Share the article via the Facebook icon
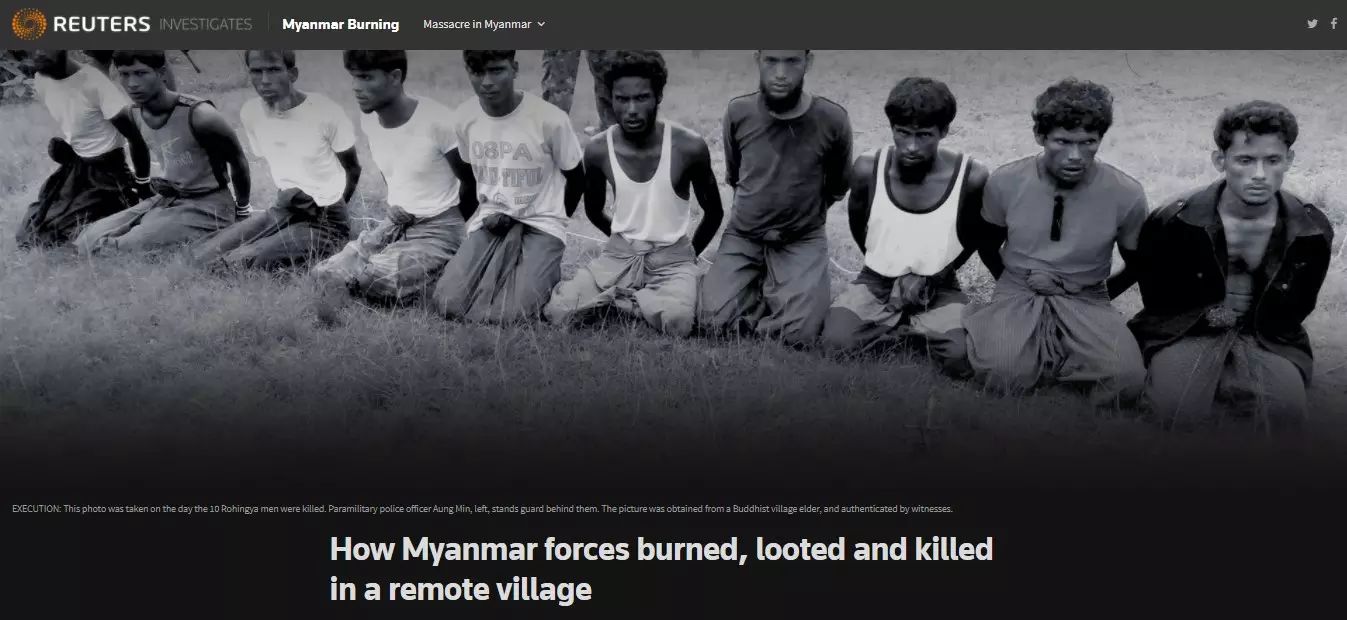1347x620 pixels. pyautogui.click(x=1334, y=24)
